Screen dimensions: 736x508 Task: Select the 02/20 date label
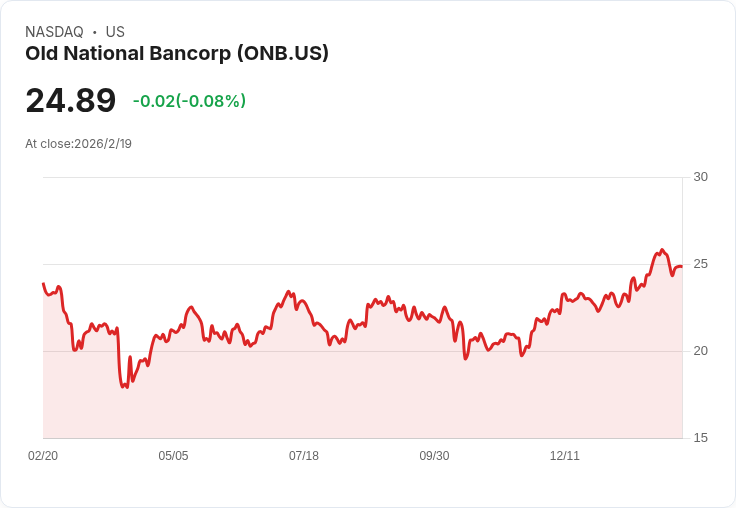43,456
